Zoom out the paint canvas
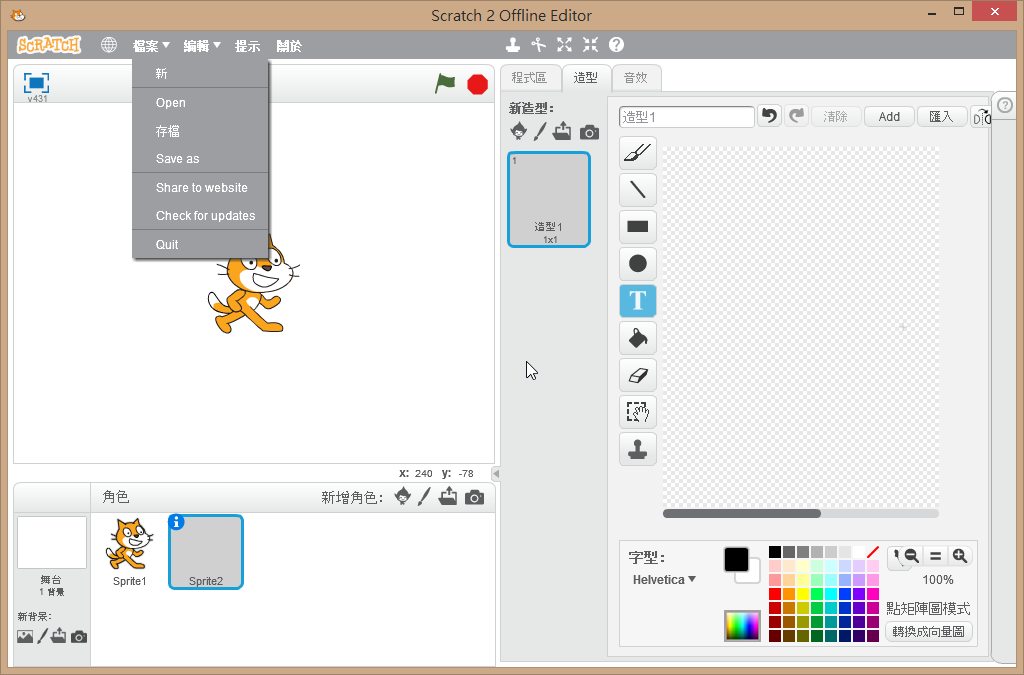Screen dimensions: 1024x675 912,556
